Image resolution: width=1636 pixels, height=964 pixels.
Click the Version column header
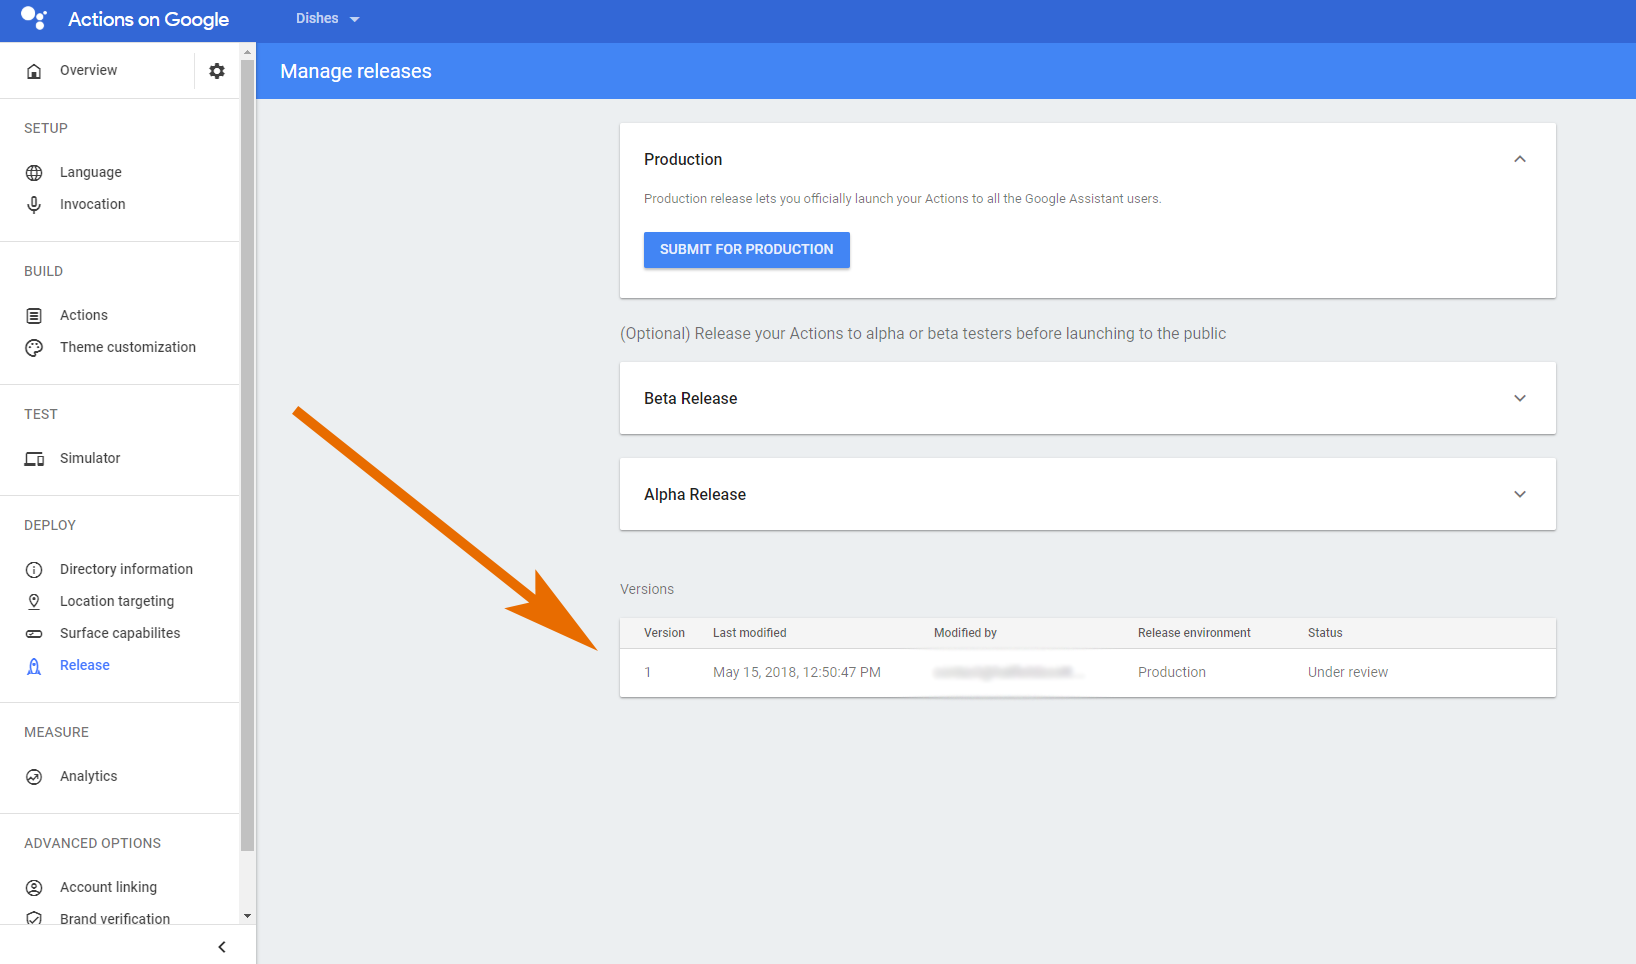(x=664, y=633)
